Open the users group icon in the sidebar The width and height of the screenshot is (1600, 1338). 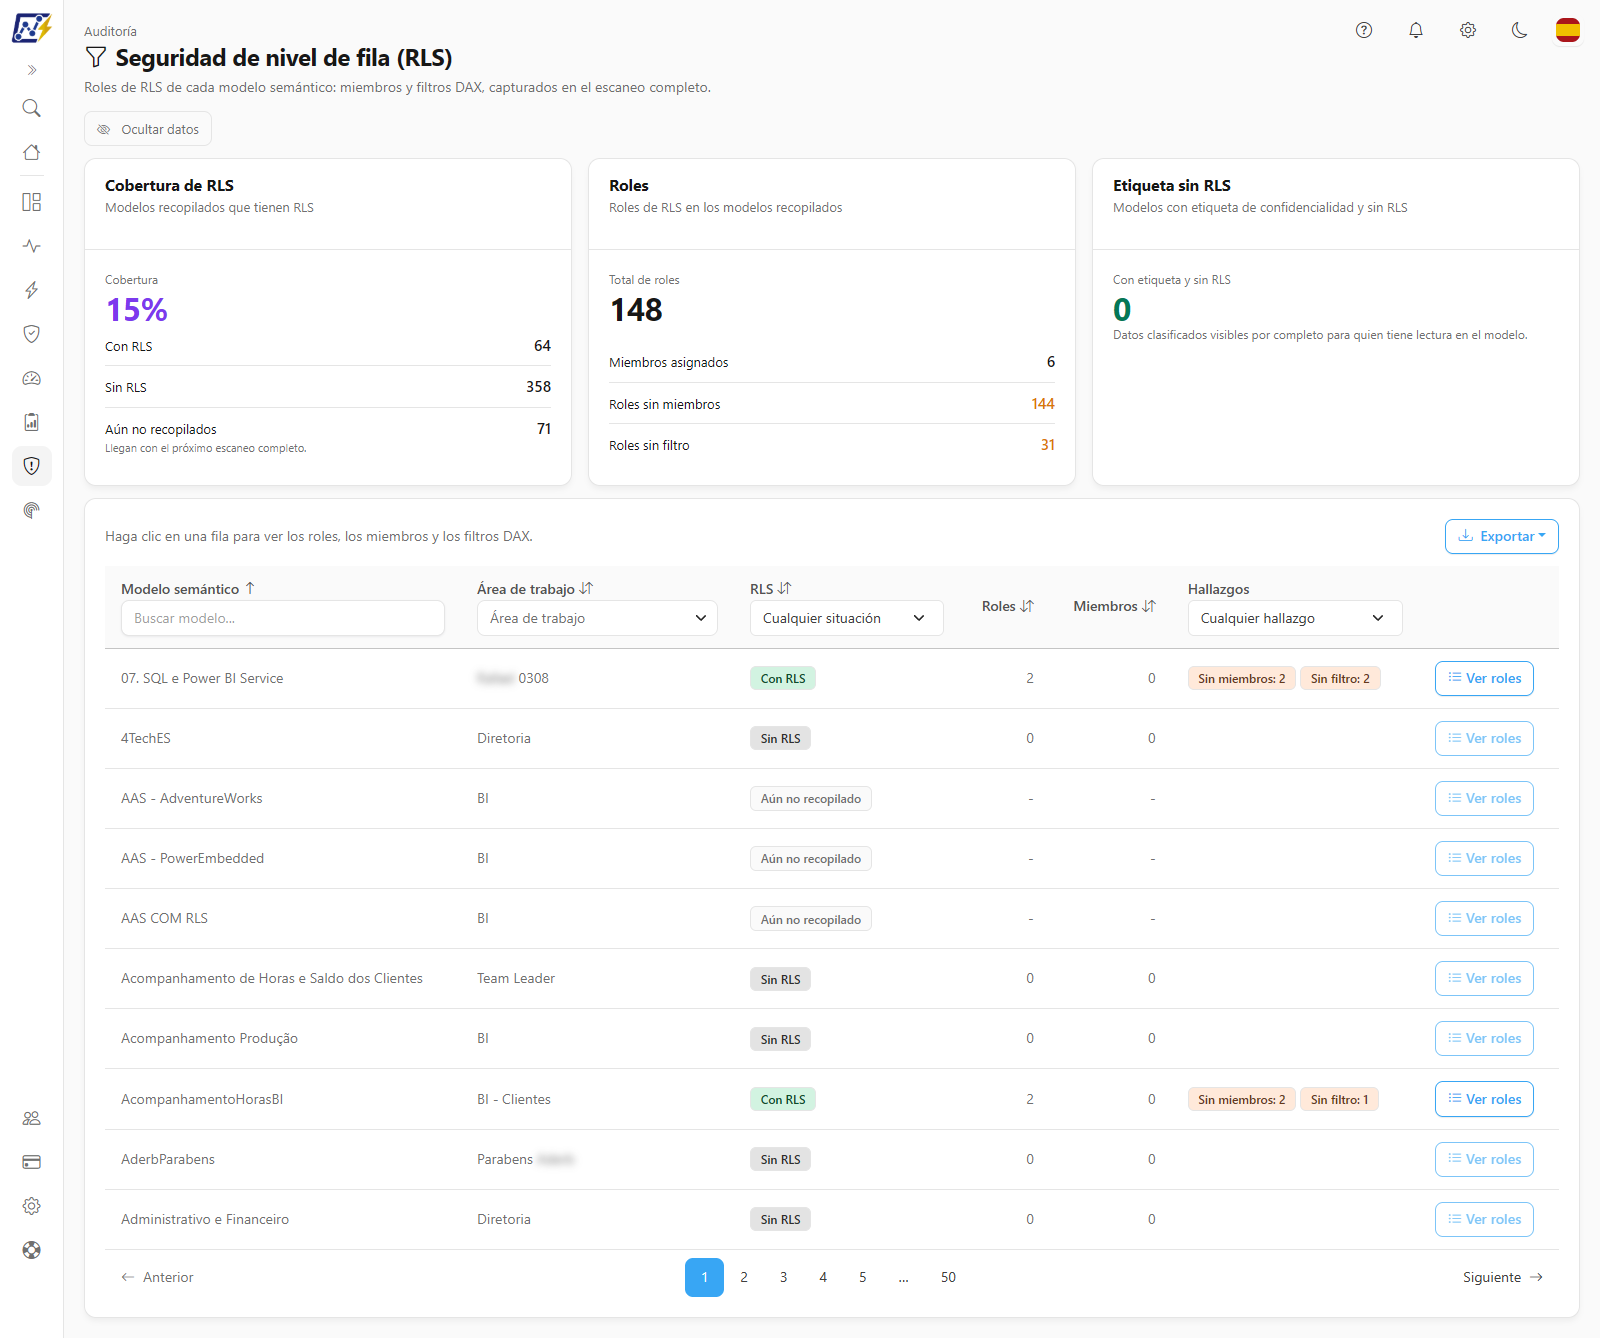pyautogui.click(x=32, y=1118)
